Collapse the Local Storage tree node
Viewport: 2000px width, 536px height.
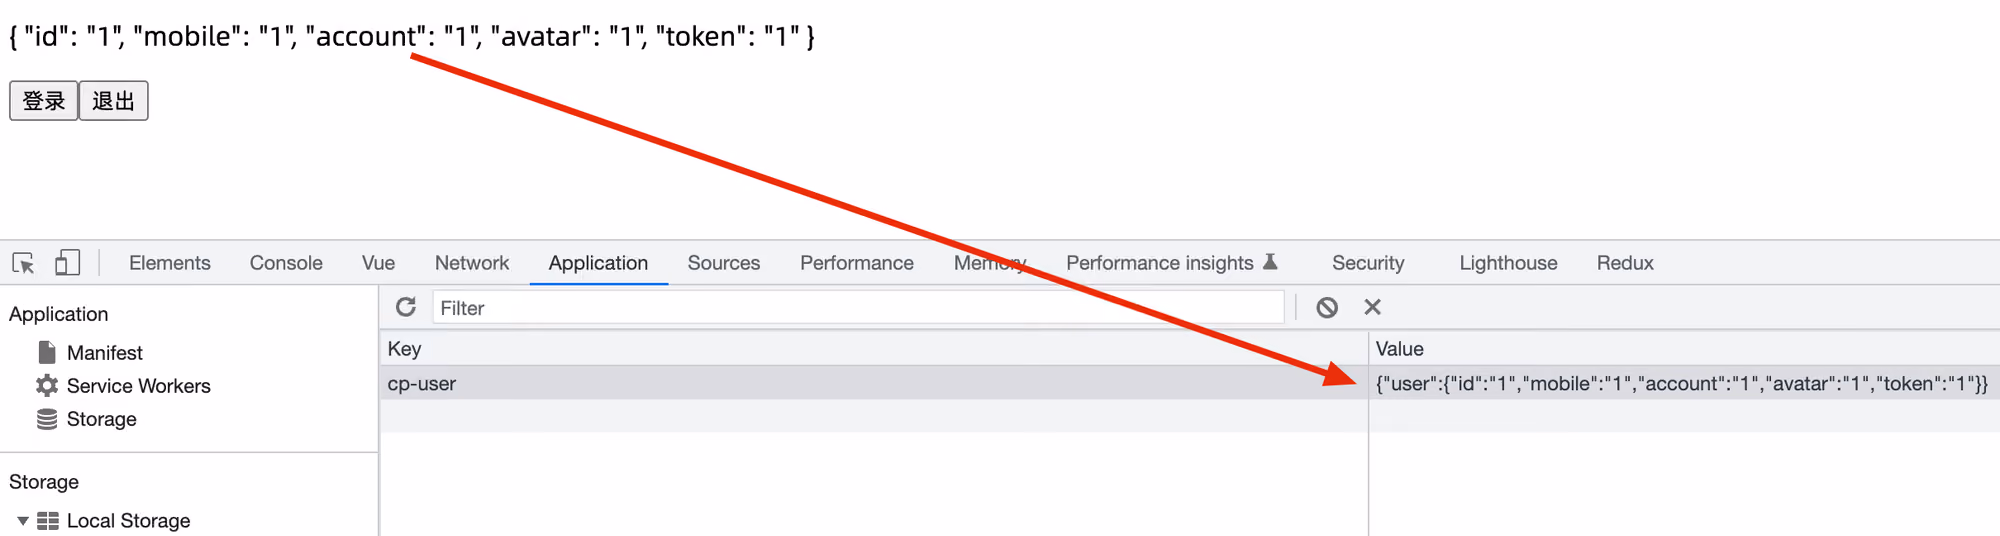tap(22, 521)
